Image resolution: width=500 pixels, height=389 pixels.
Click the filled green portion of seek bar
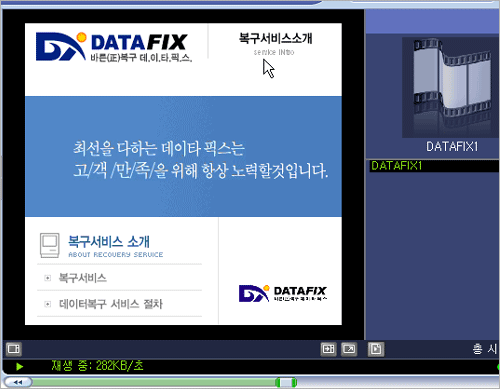point(153,382)
